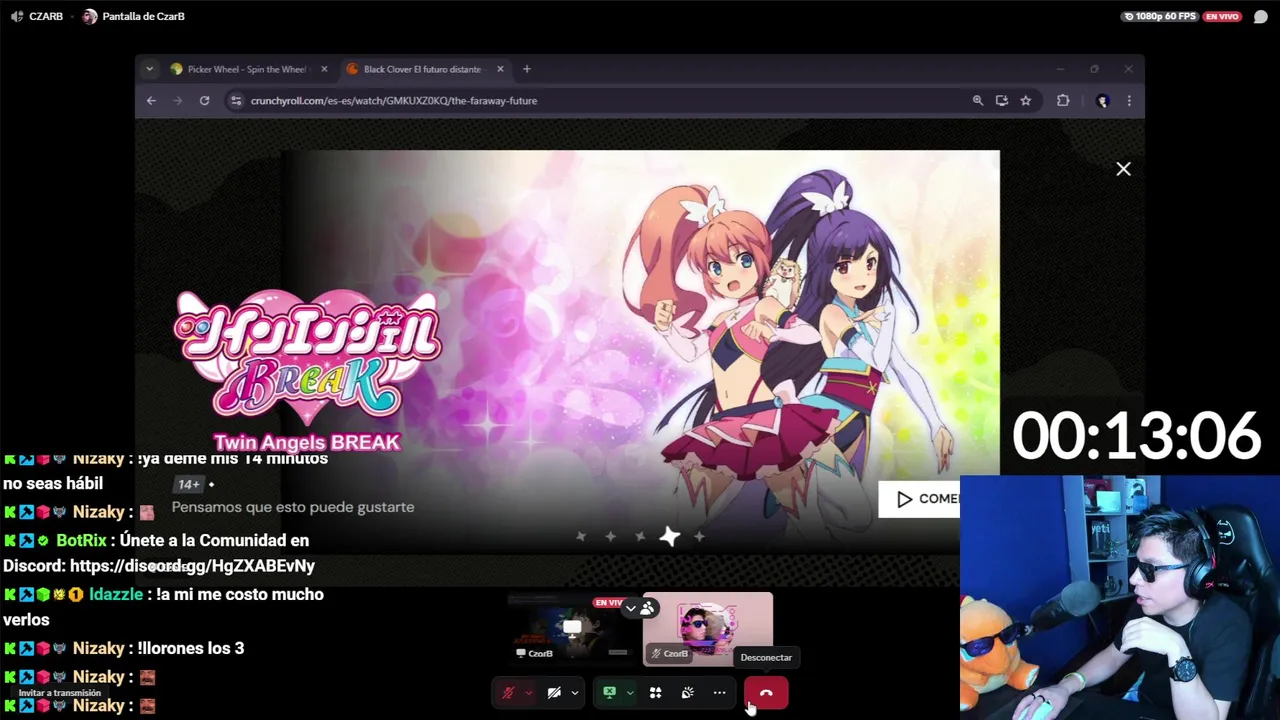Click the red Desconectar hang-up button
Viewport: 1280px width, 720px height.
tap(766, 693)
